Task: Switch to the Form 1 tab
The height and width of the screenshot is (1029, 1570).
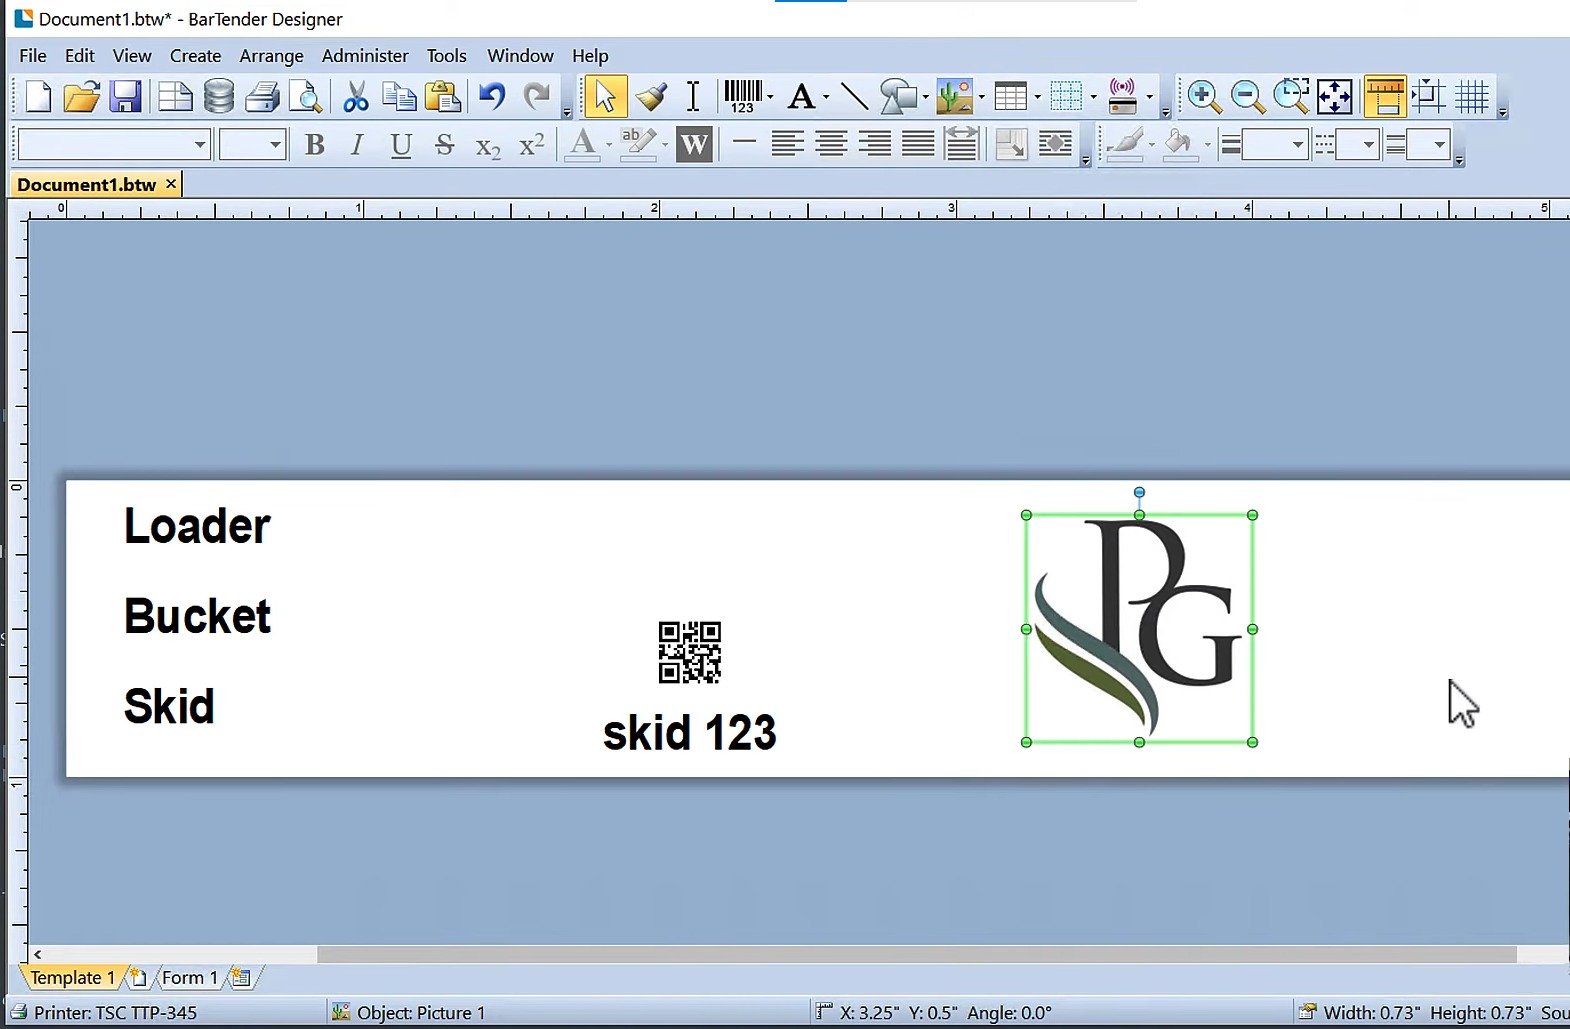Action: click(189, 978)
